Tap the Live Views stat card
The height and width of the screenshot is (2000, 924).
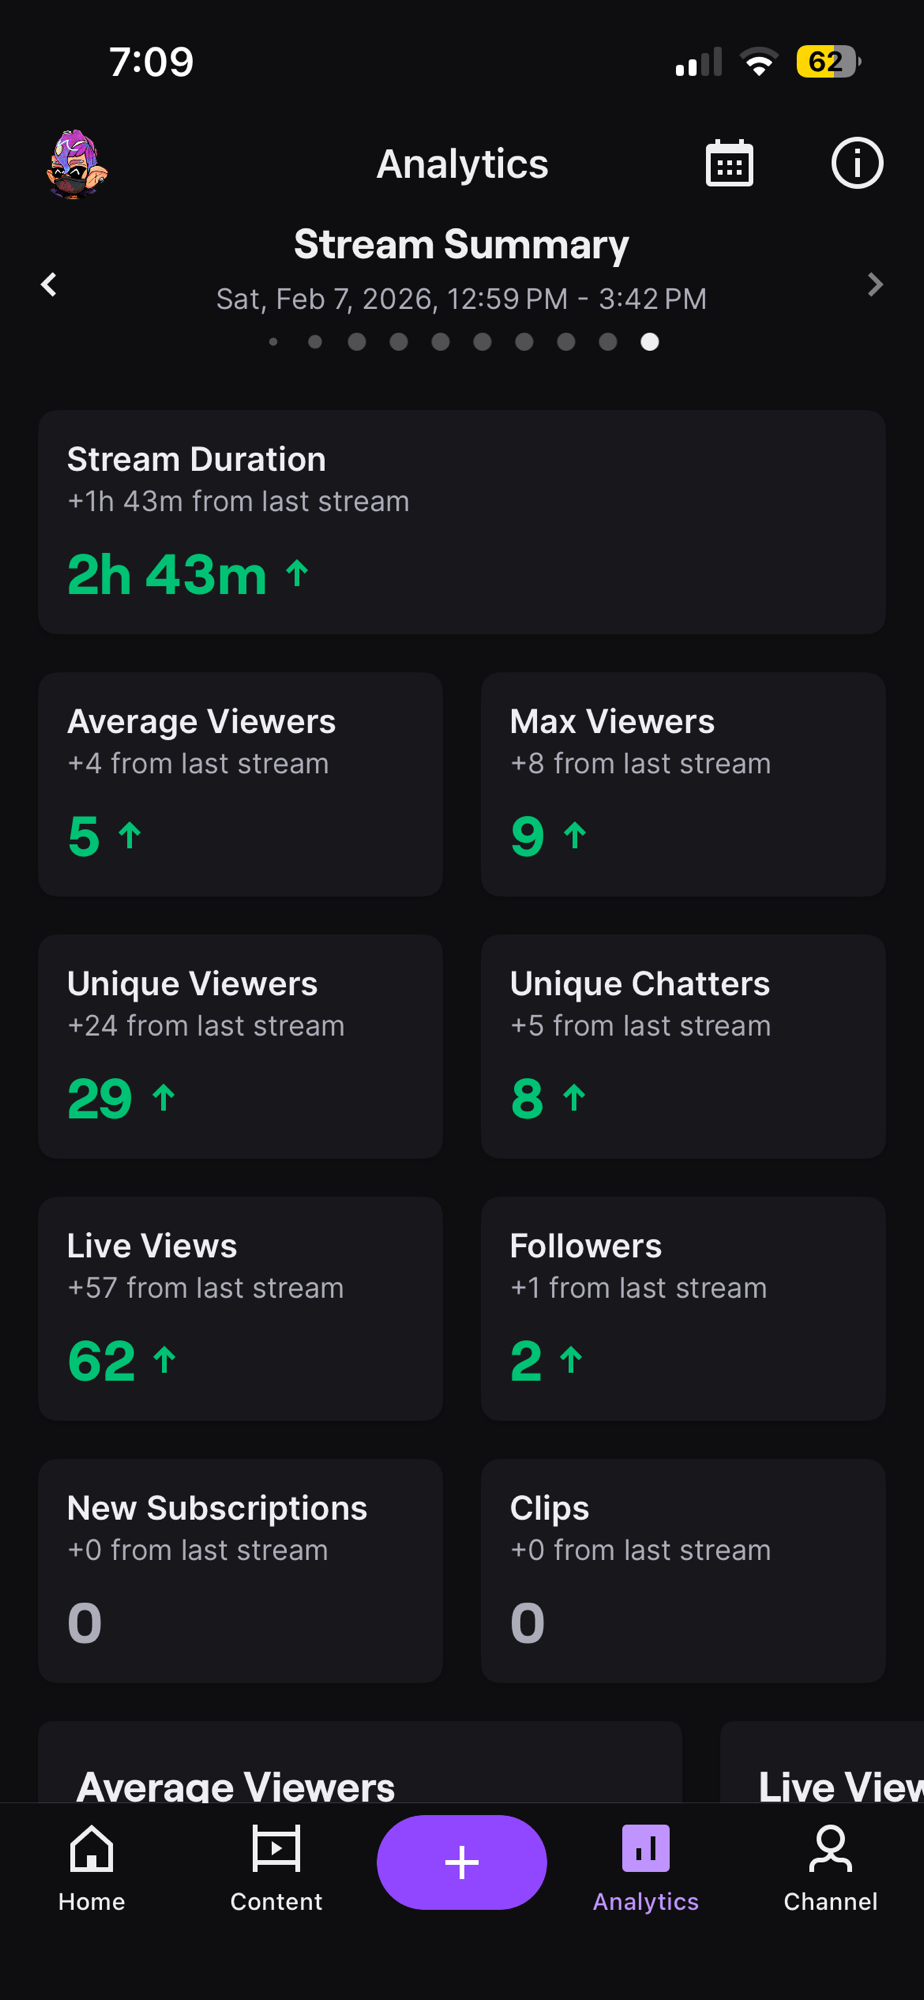240,1308
